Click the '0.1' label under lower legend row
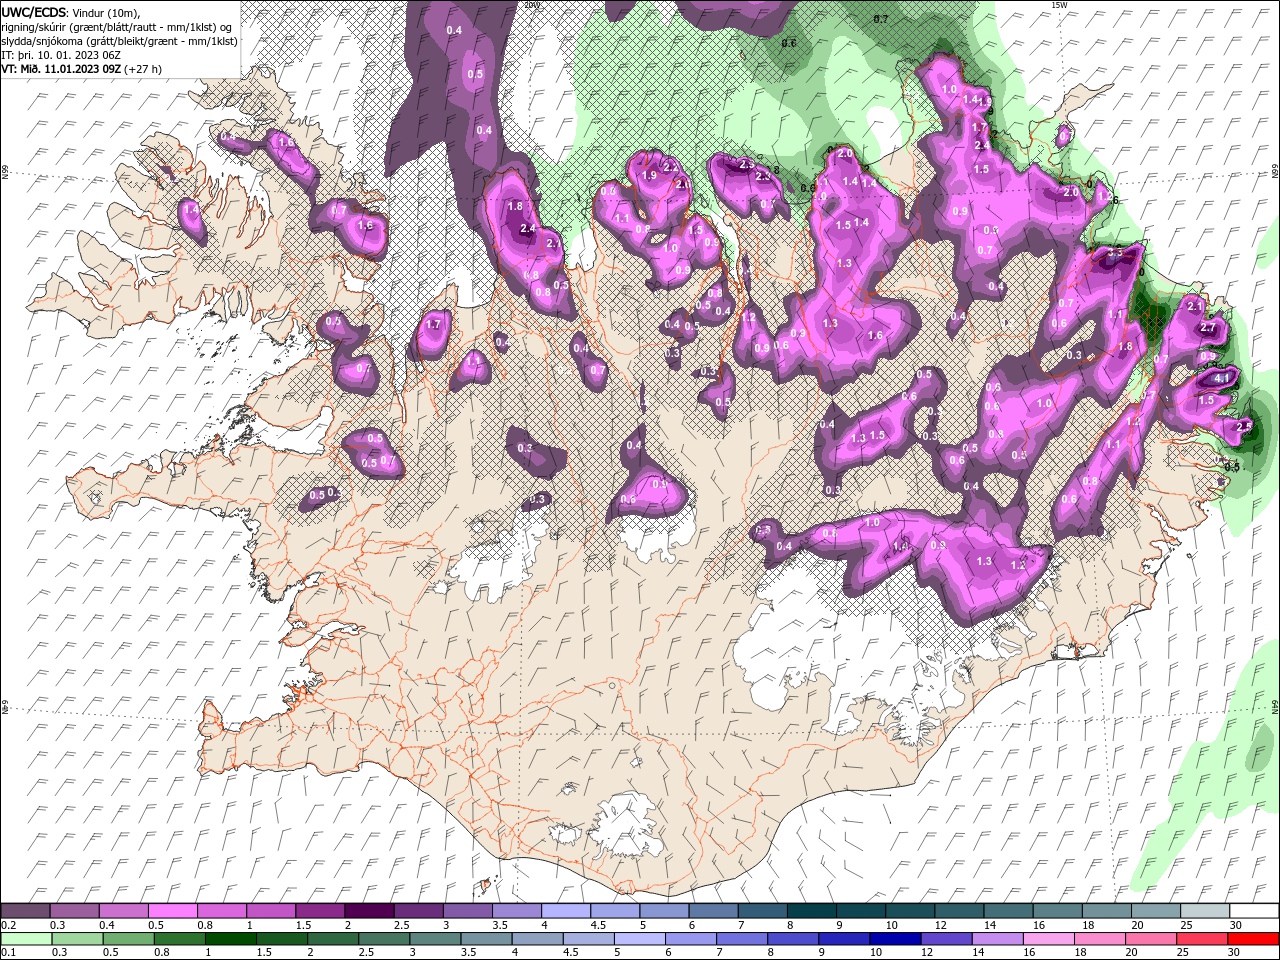The width and height of the screenshot is (1280, 960). 9,953
